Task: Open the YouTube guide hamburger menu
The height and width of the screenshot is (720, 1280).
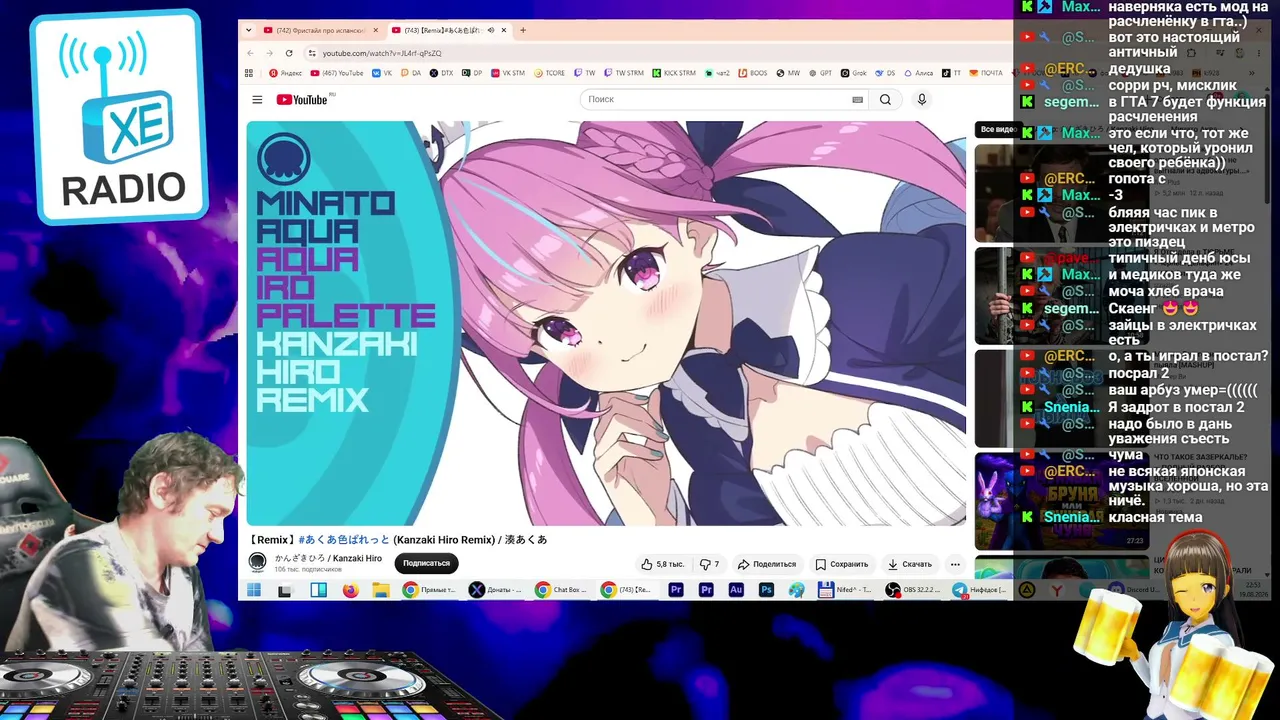Action: point(257,100)
